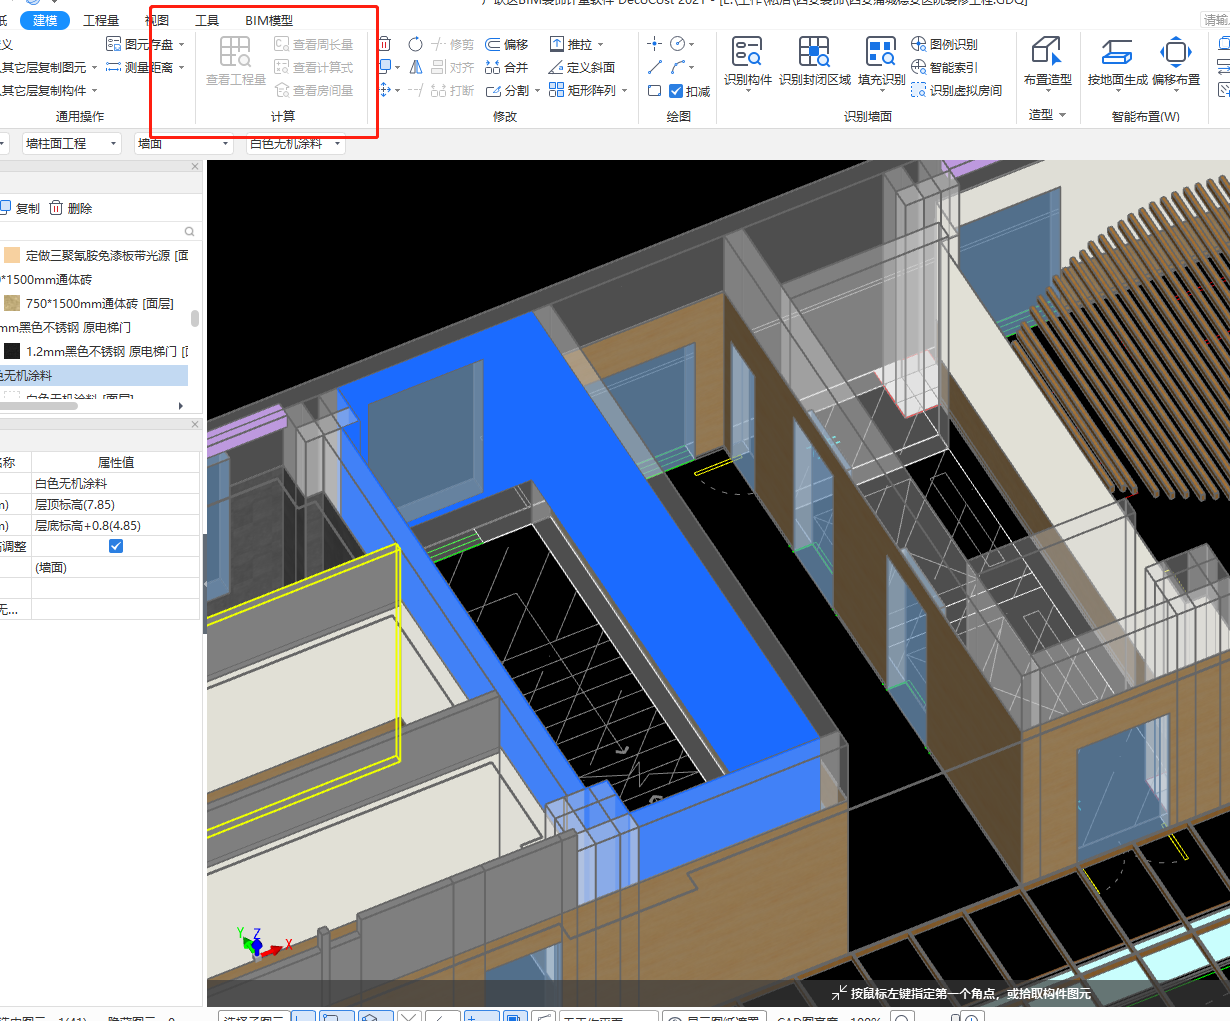Open the 分割 dropdown arrow

[537, 90]
